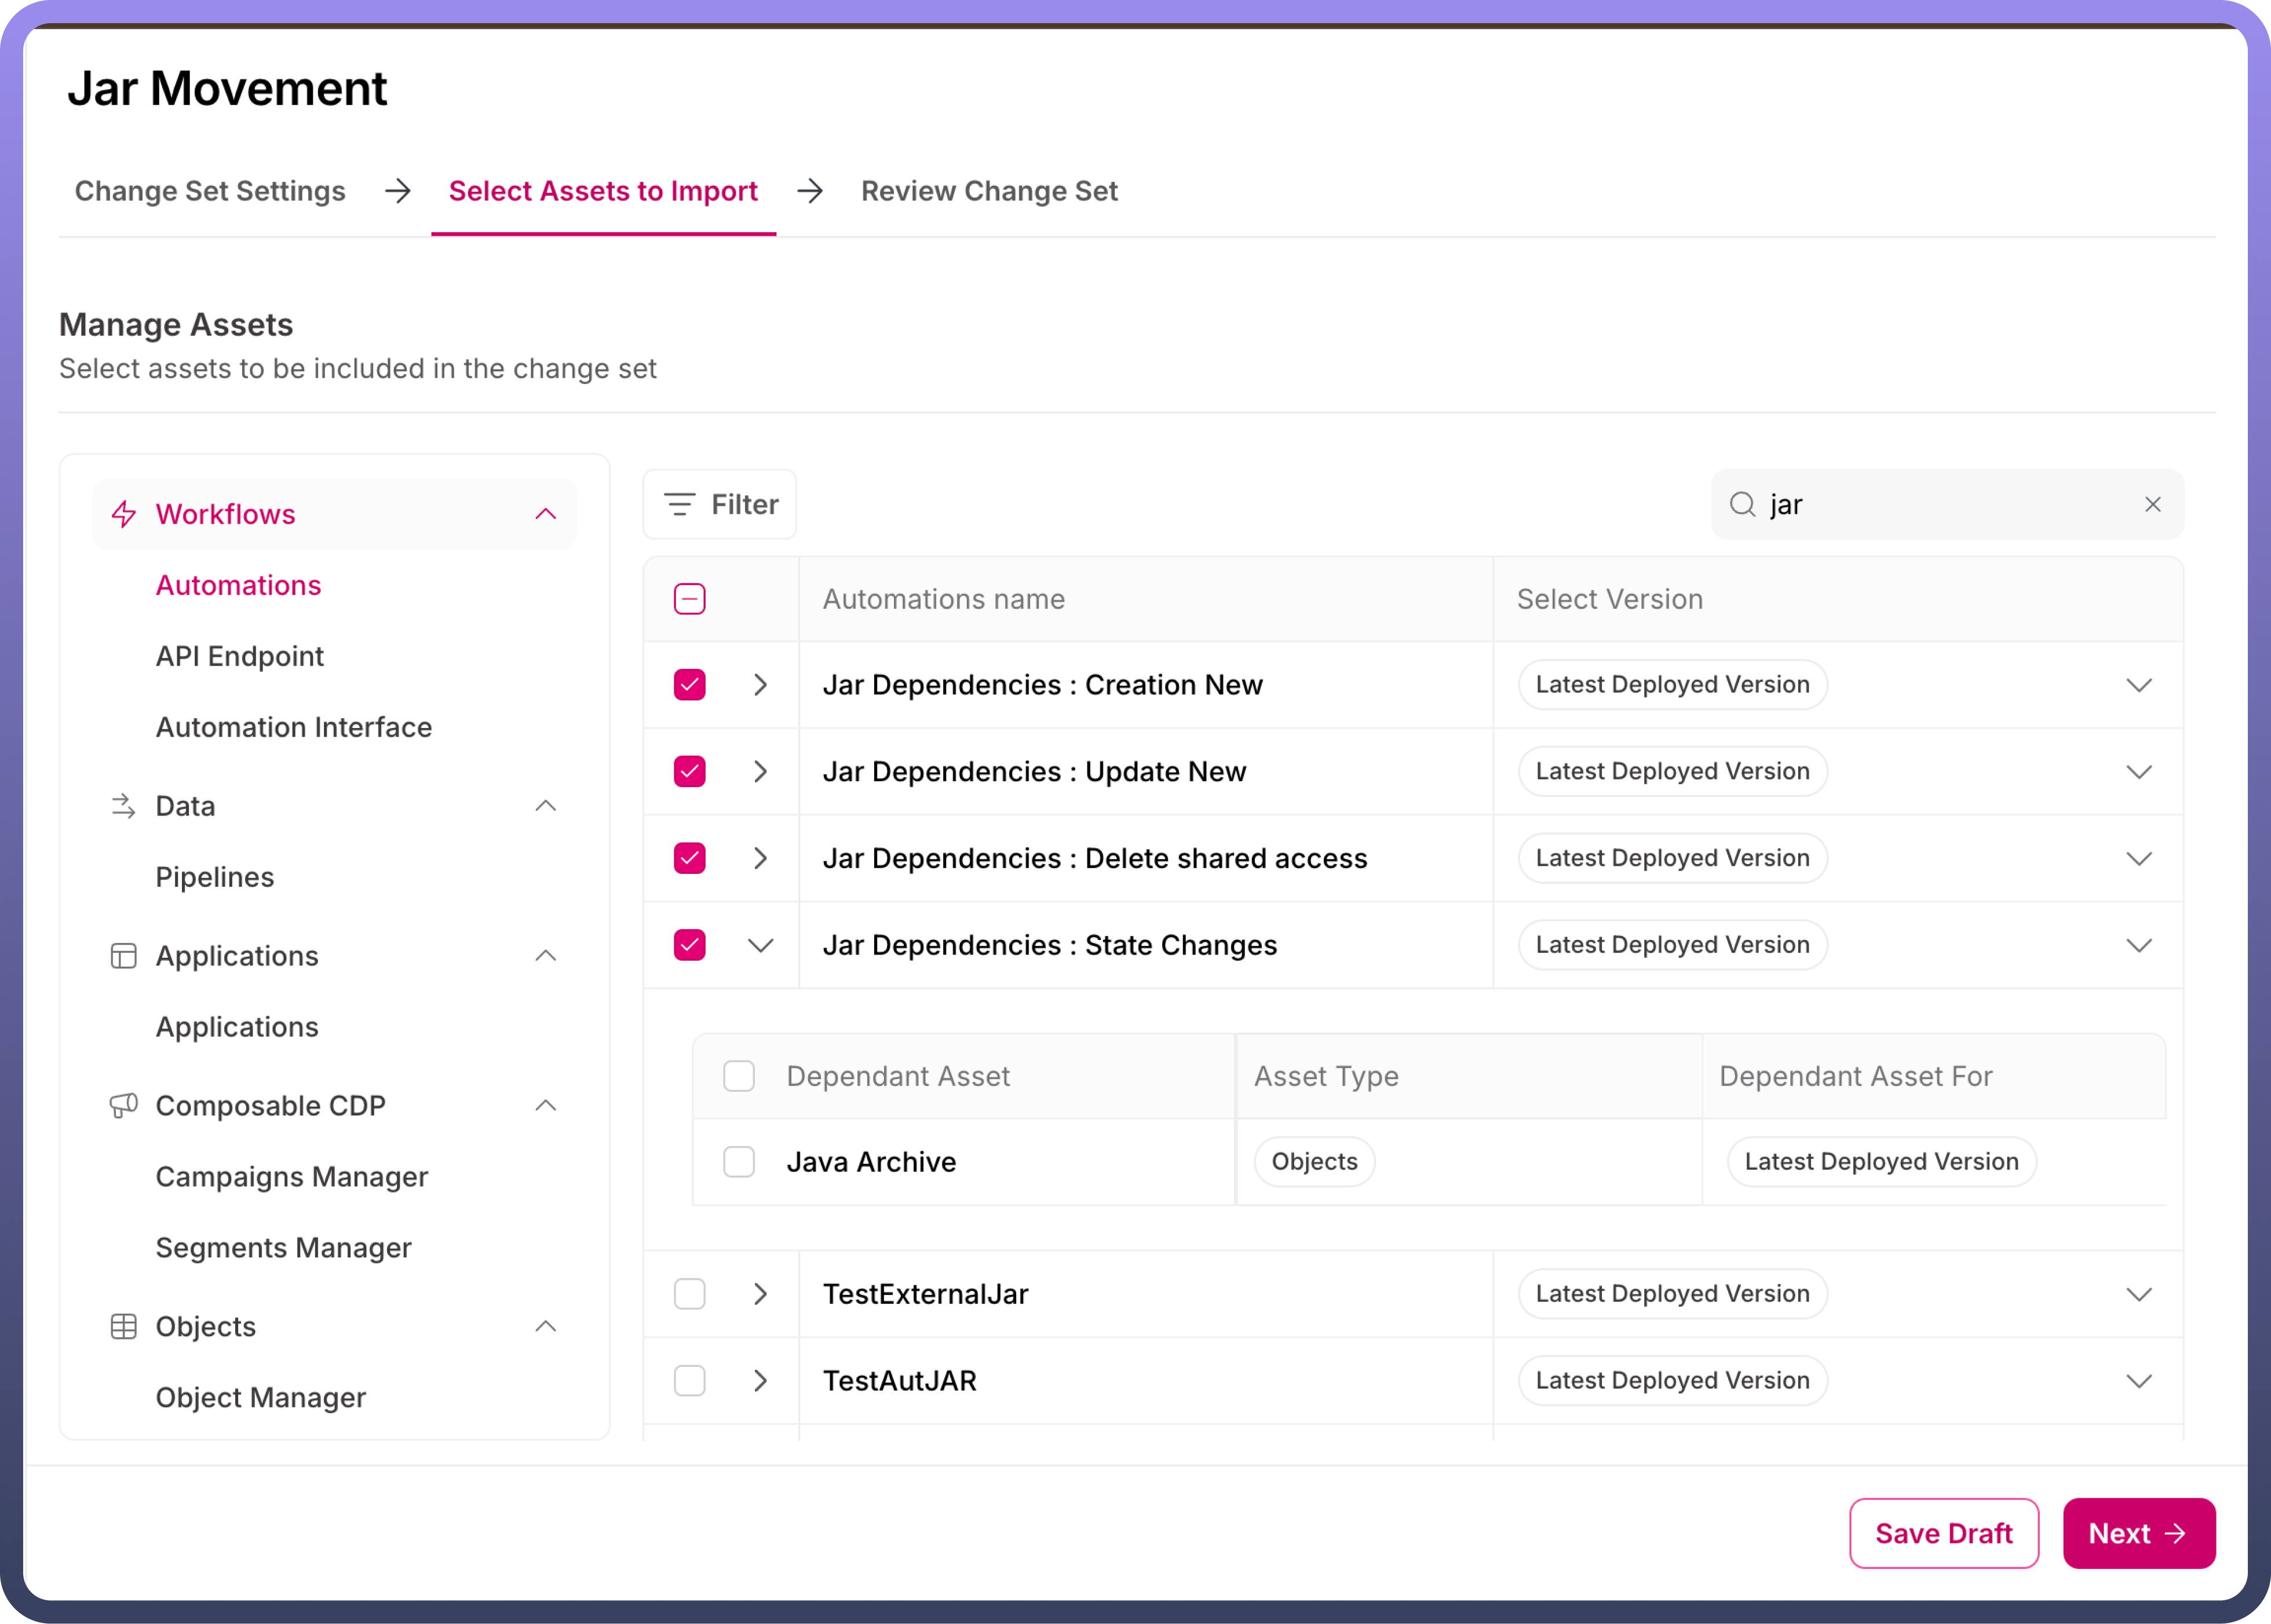Toggle the select-all automations header checkbox
Screen dimensions: 2271x1624
(x=690, y=599)
